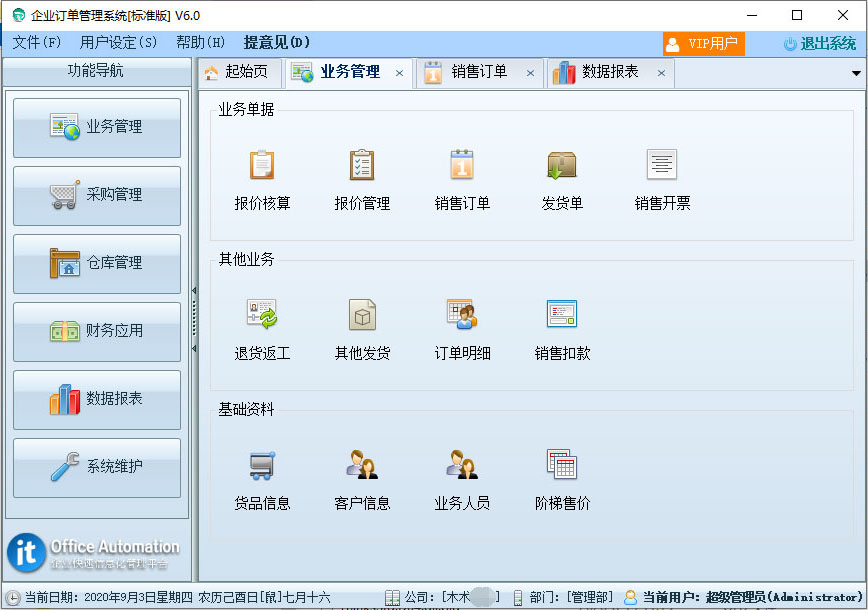Close the 销售订单 tab
Viewport: 868px width, 610px height.
pos(530,73)
